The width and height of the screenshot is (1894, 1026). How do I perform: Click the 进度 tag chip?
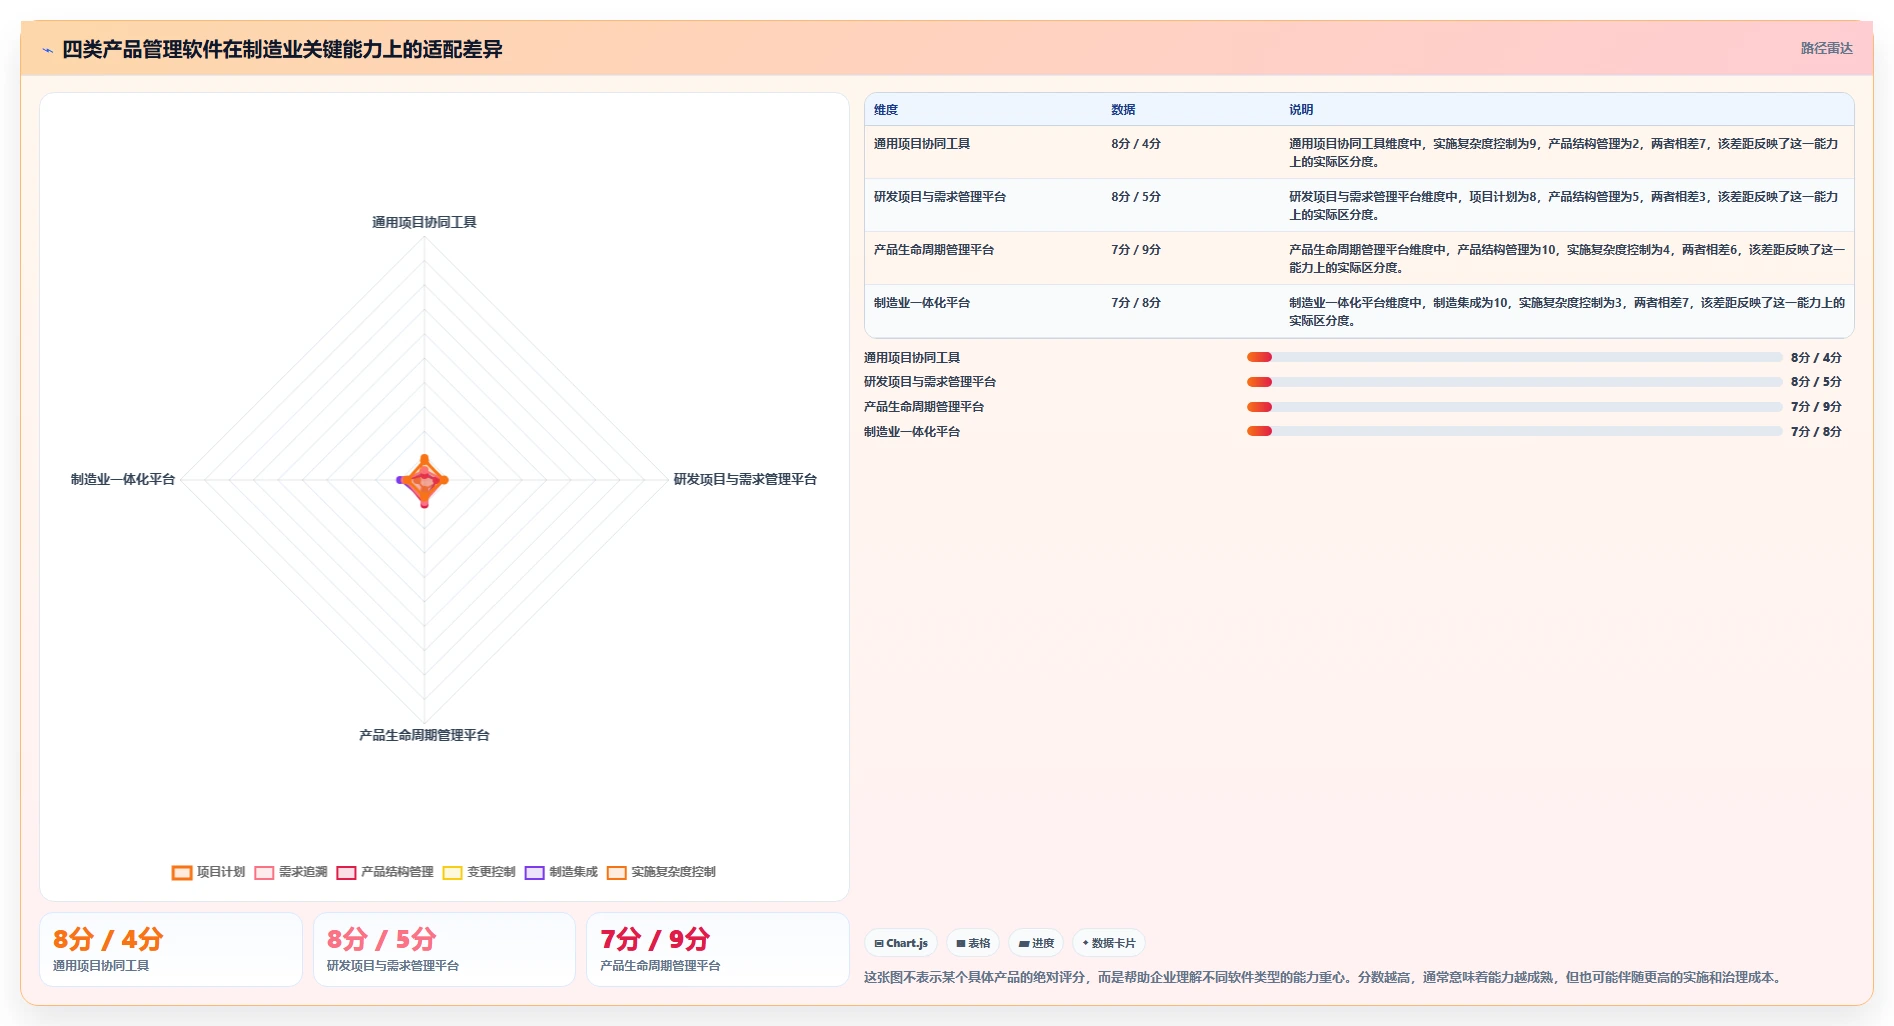coord(1036,943)
